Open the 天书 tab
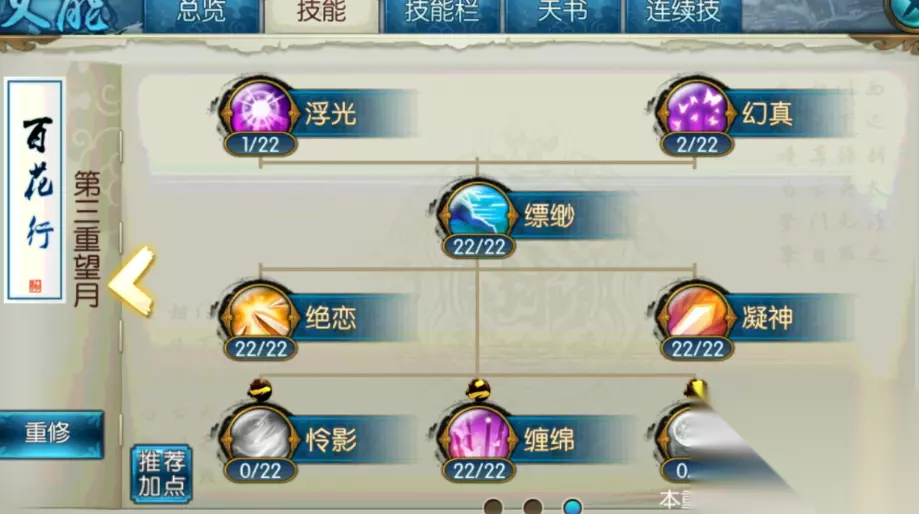This screenshot has width=919, height=514. pos(562,13)
